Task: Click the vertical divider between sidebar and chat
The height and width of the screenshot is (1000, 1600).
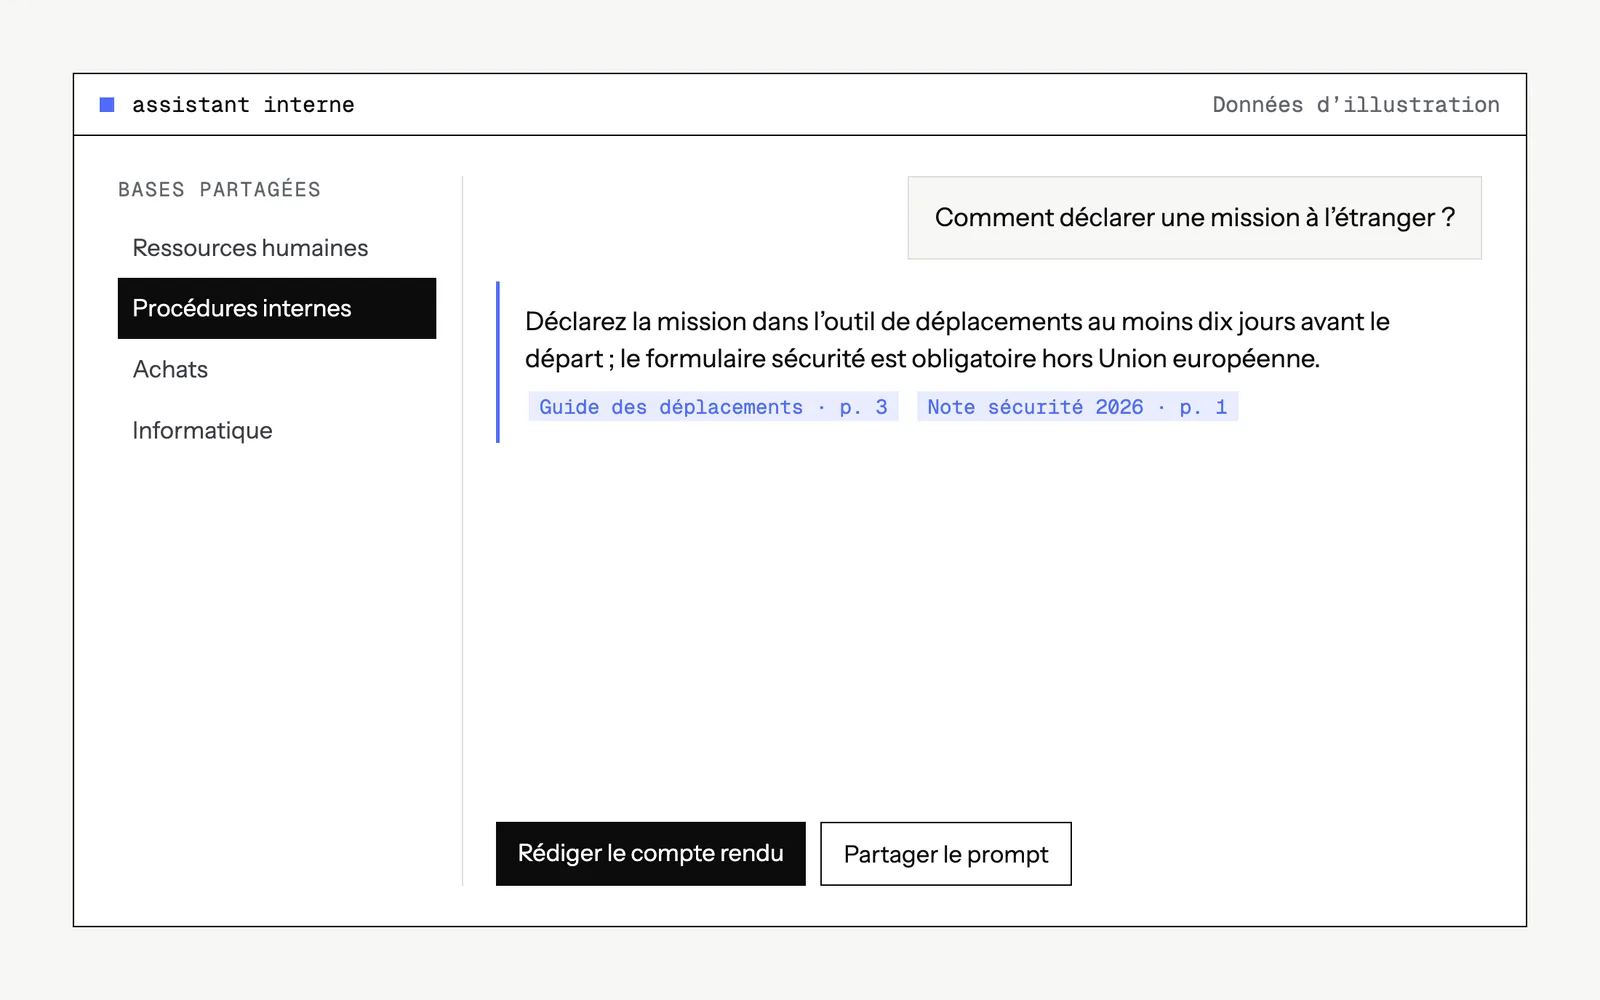Action: (462, 531)
